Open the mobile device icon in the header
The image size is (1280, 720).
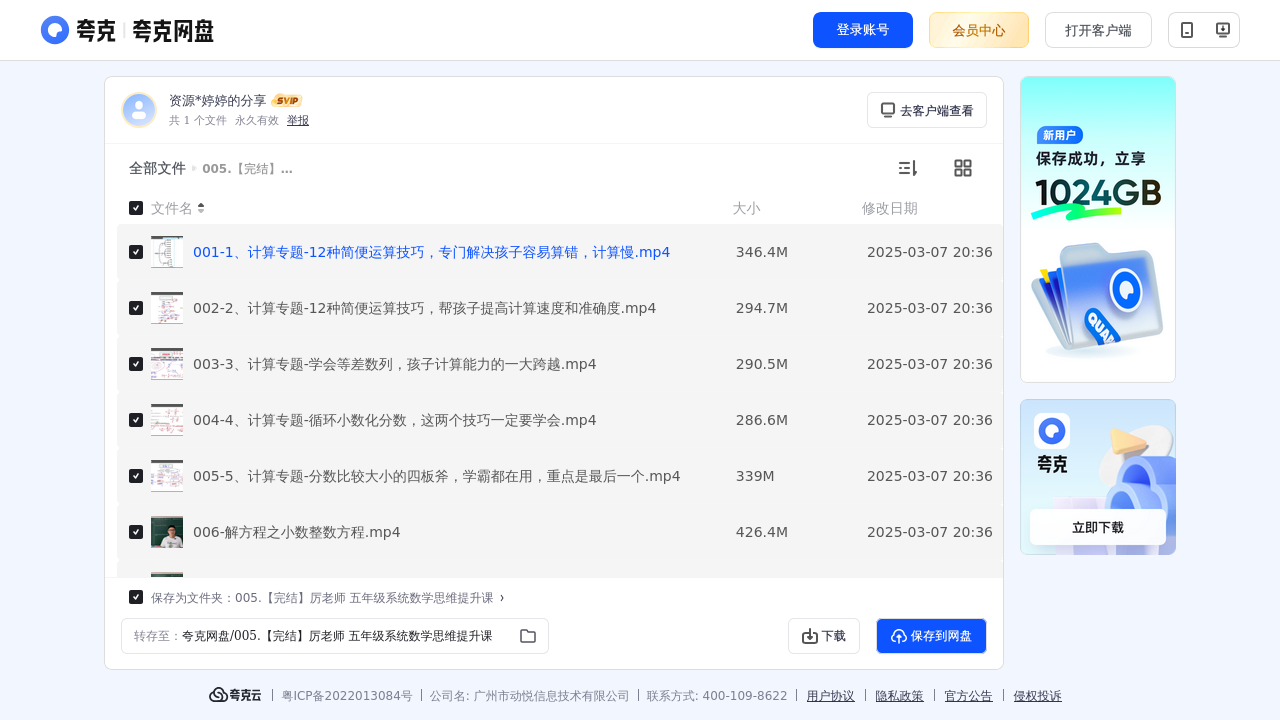[x=1187, y=30]
